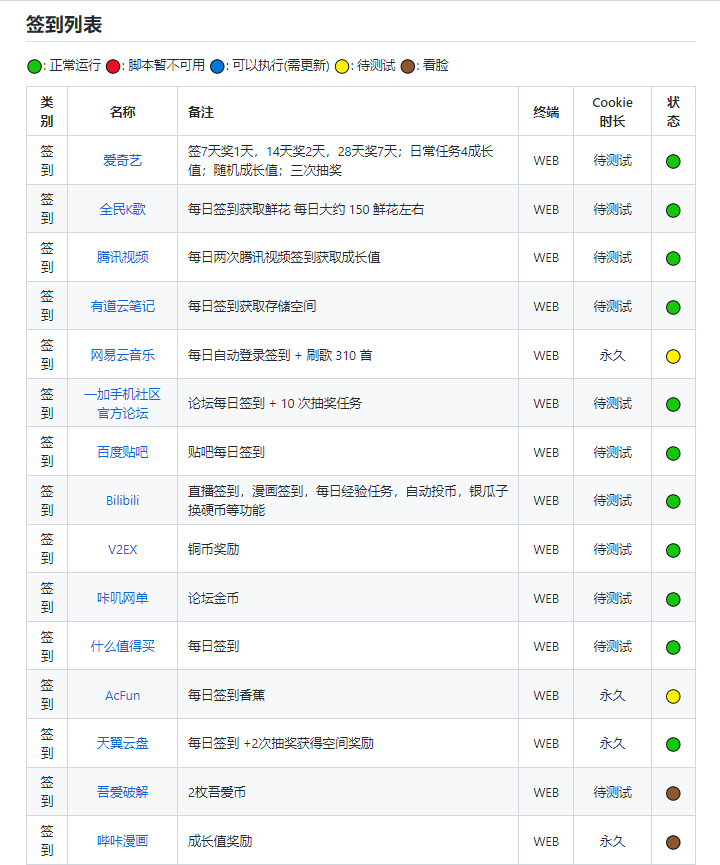Viewport: 720px width, 865px height.
Task: Click the green status circle in the 一加手机社区 row
Action: (x=673, y=404)
